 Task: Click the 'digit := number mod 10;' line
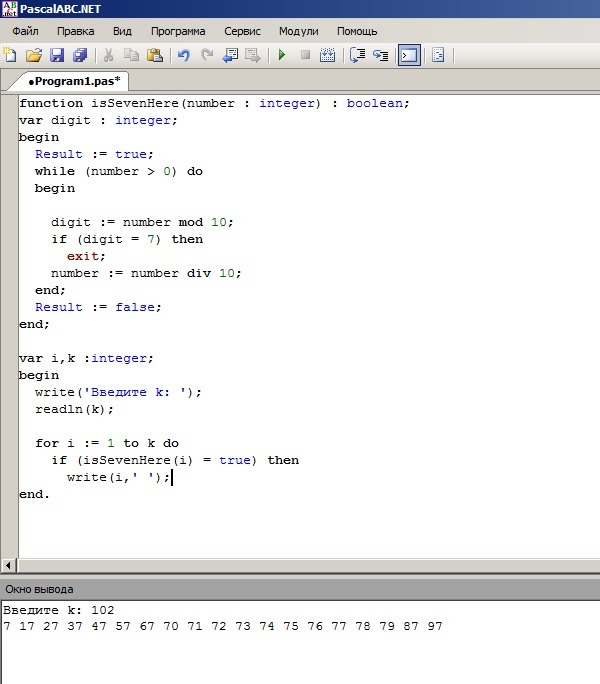click(x=142, y=222)
